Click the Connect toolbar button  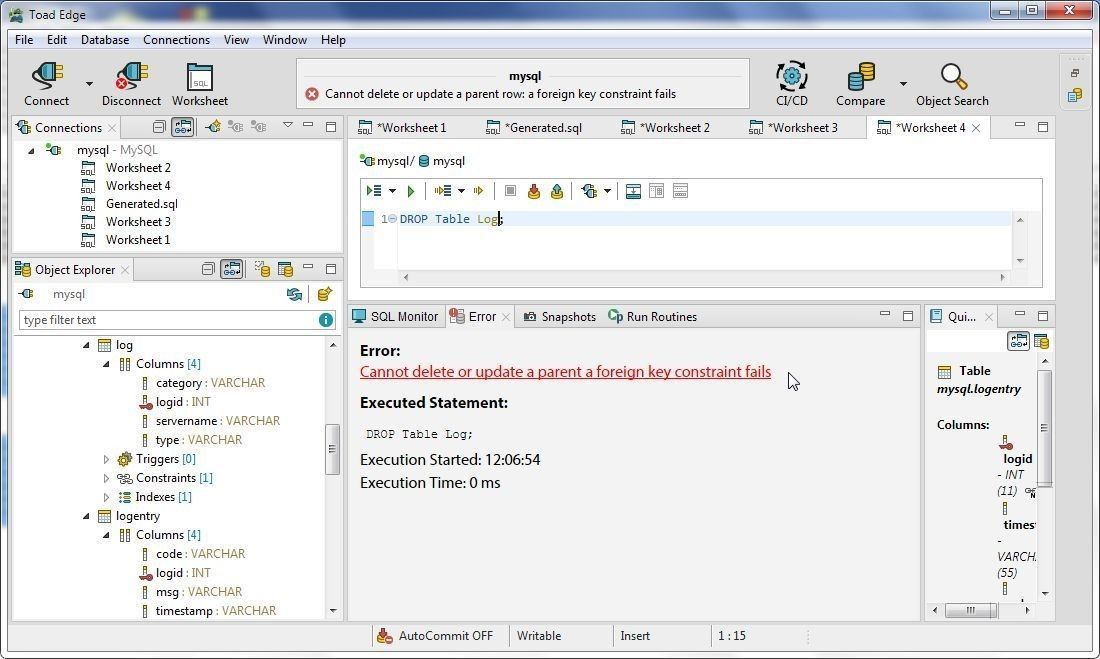point(46,84)
